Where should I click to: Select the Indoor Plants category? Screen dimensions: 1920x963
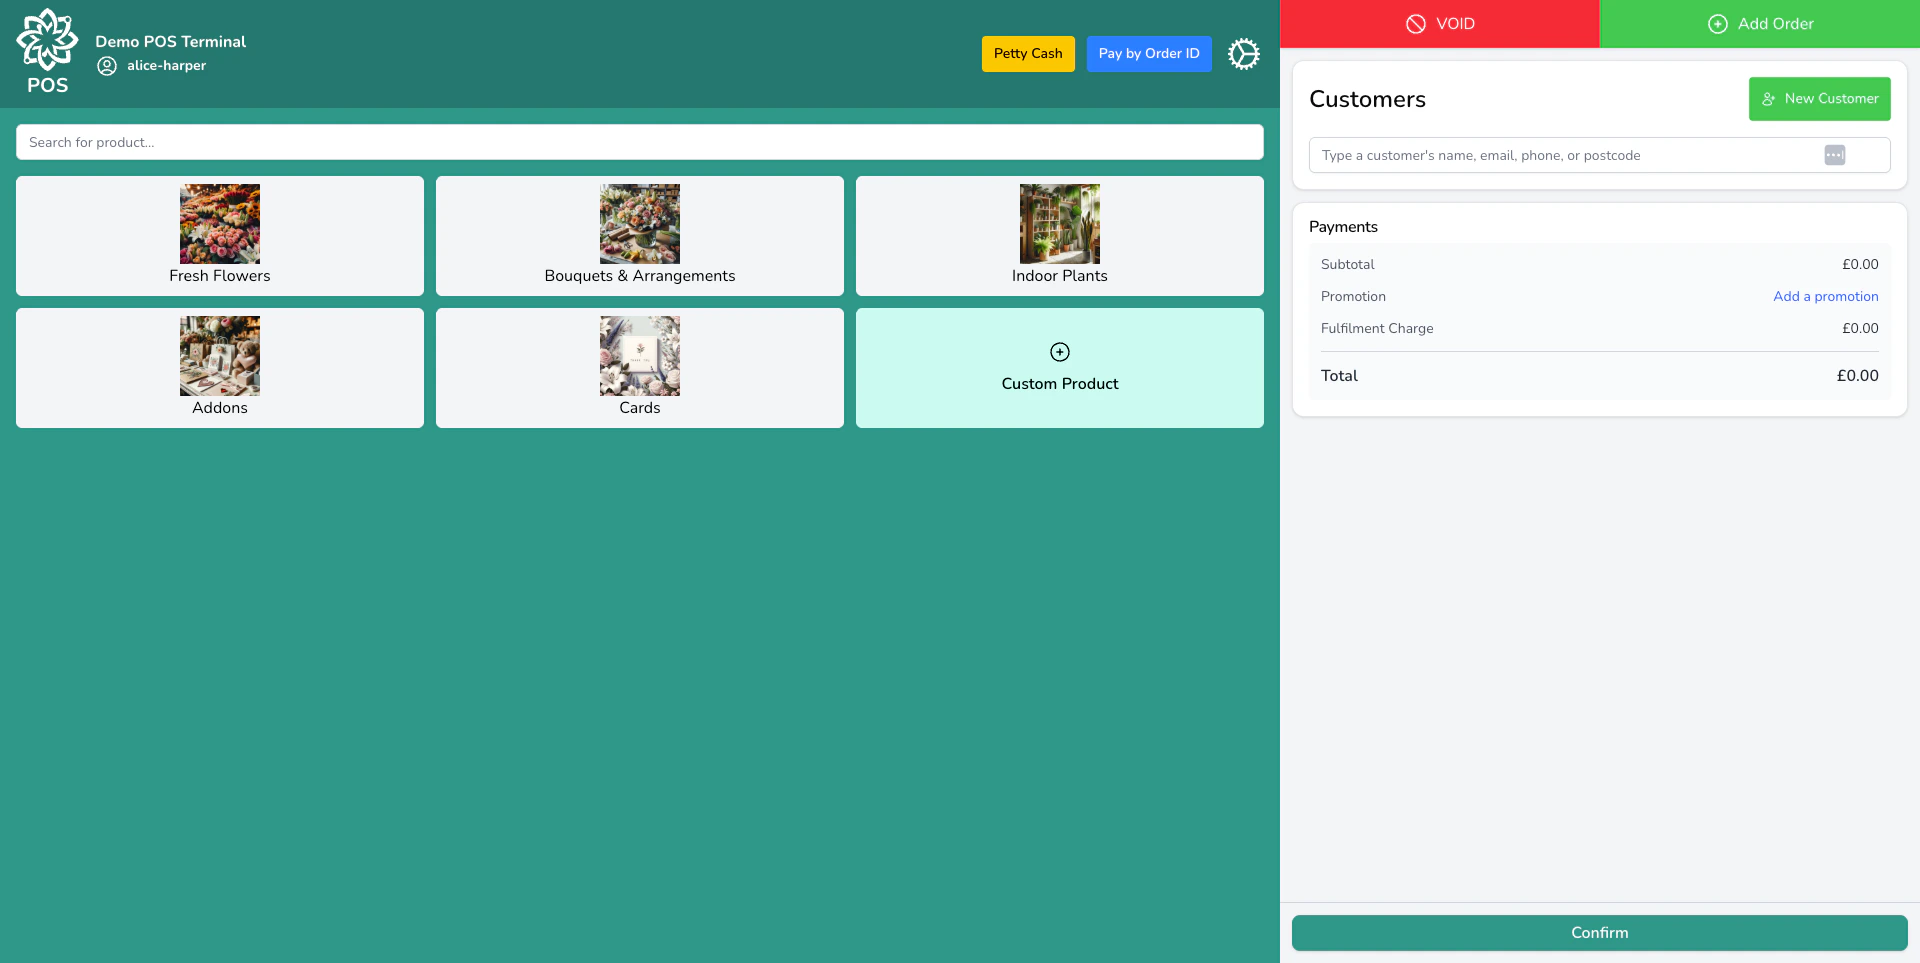point(1059,236)
